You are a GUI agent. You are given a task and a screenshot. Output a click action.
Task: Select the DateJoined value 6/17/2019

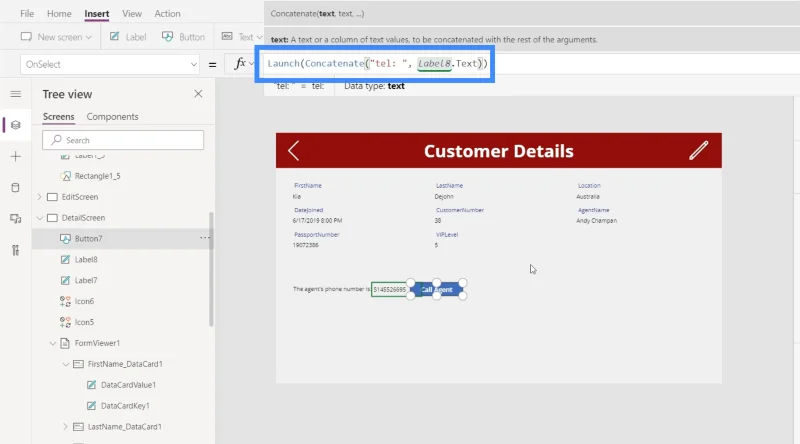pos(317,221)
